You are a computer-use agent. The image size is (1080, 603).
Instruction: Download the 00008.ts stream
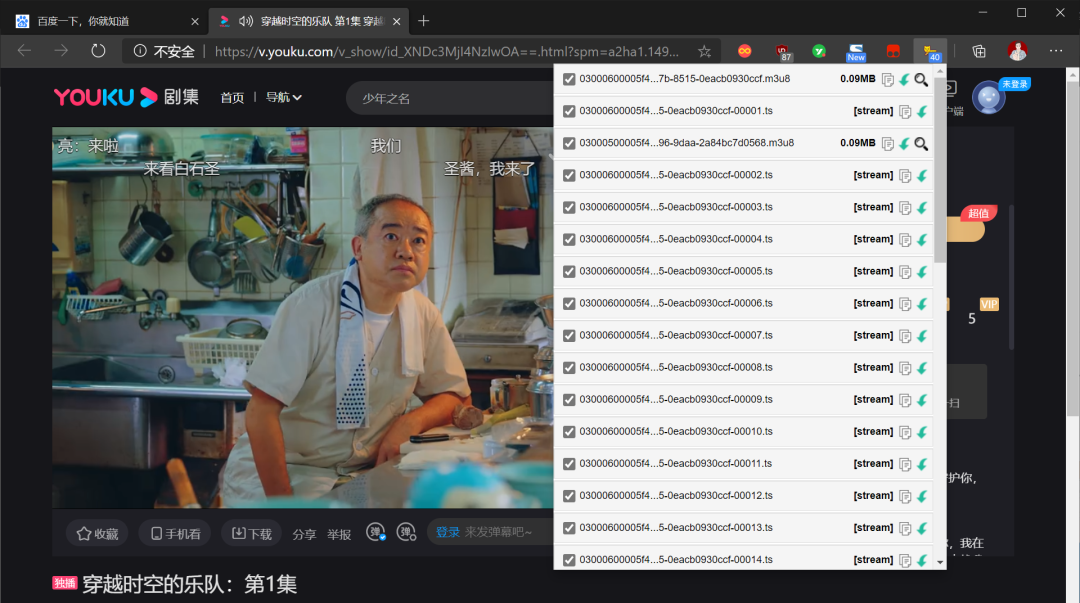click(x=922, y=368)
